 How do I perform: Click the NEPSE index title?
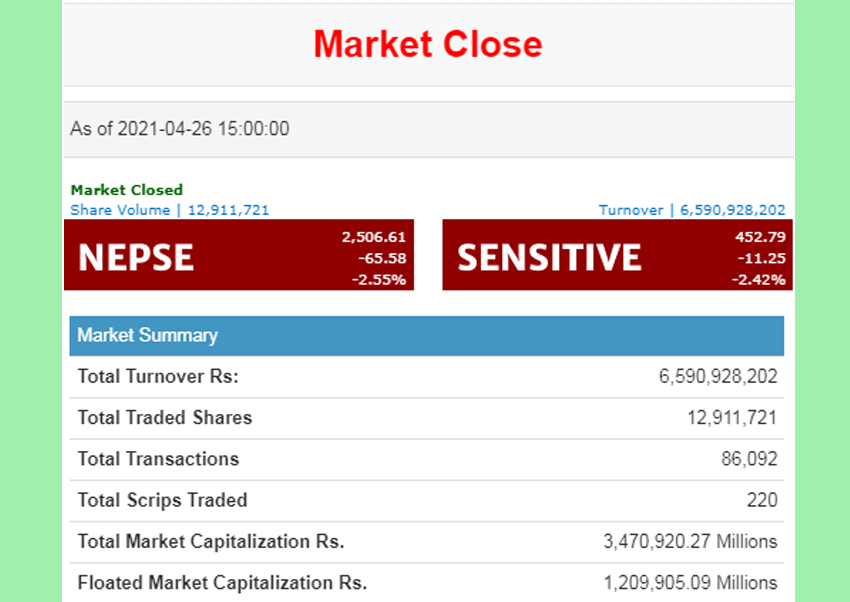click(x=136, y=257)
